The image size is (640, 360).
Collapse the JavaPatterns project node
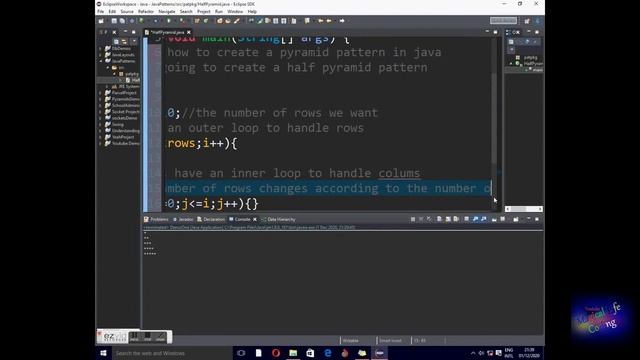[x=100, y=61]
